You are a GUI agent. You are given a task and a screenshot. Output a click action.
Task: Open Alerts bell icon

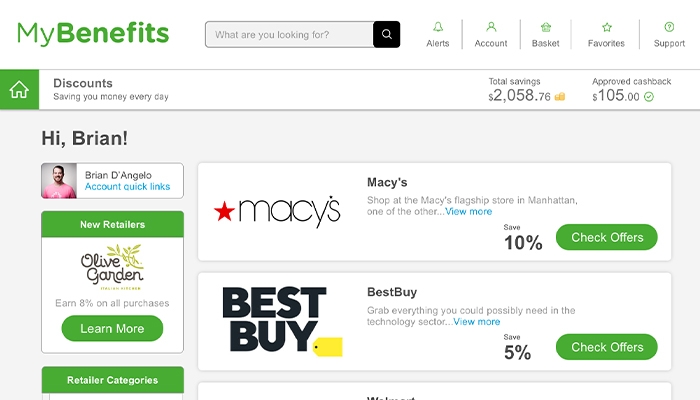438,28
